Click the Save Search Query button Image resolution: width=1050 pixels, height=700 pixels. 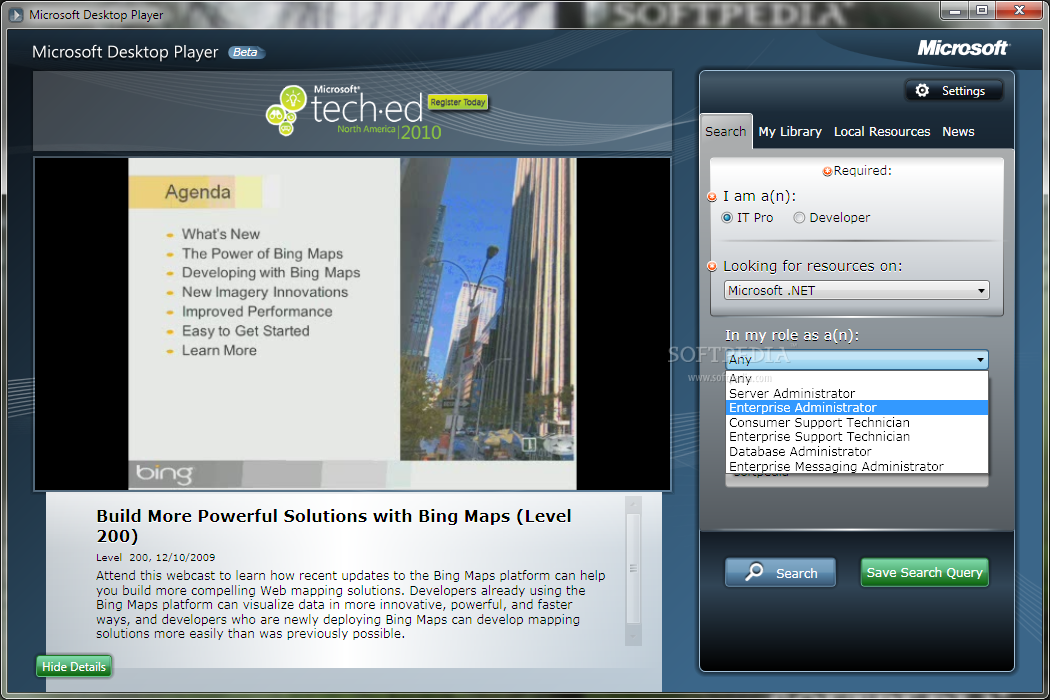click(924, 573)
